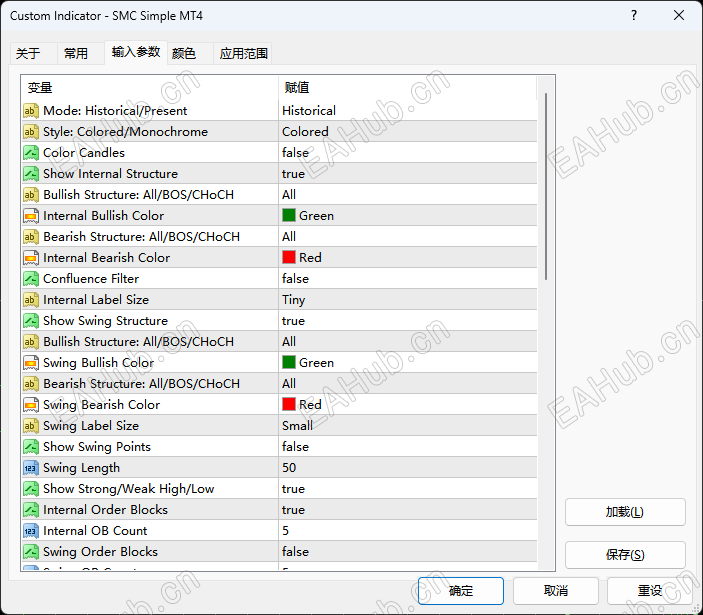Viewport: 703px width, 615px height.
Task: Click the icon next to Show Swing Structure
Action: click(31, 321)
